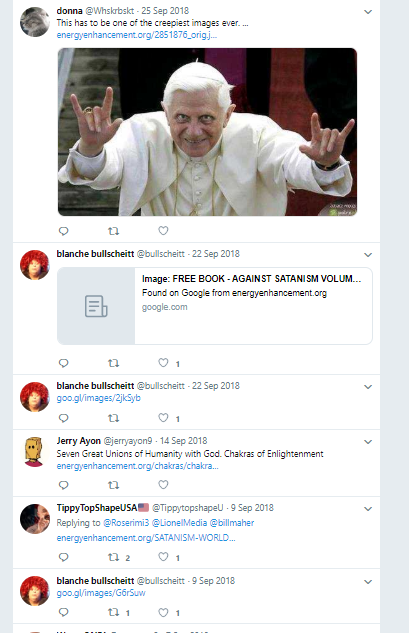Reply to donna's creepiest images tweet
The height and width of the screenshot is (633, 409).
point(63,231)
